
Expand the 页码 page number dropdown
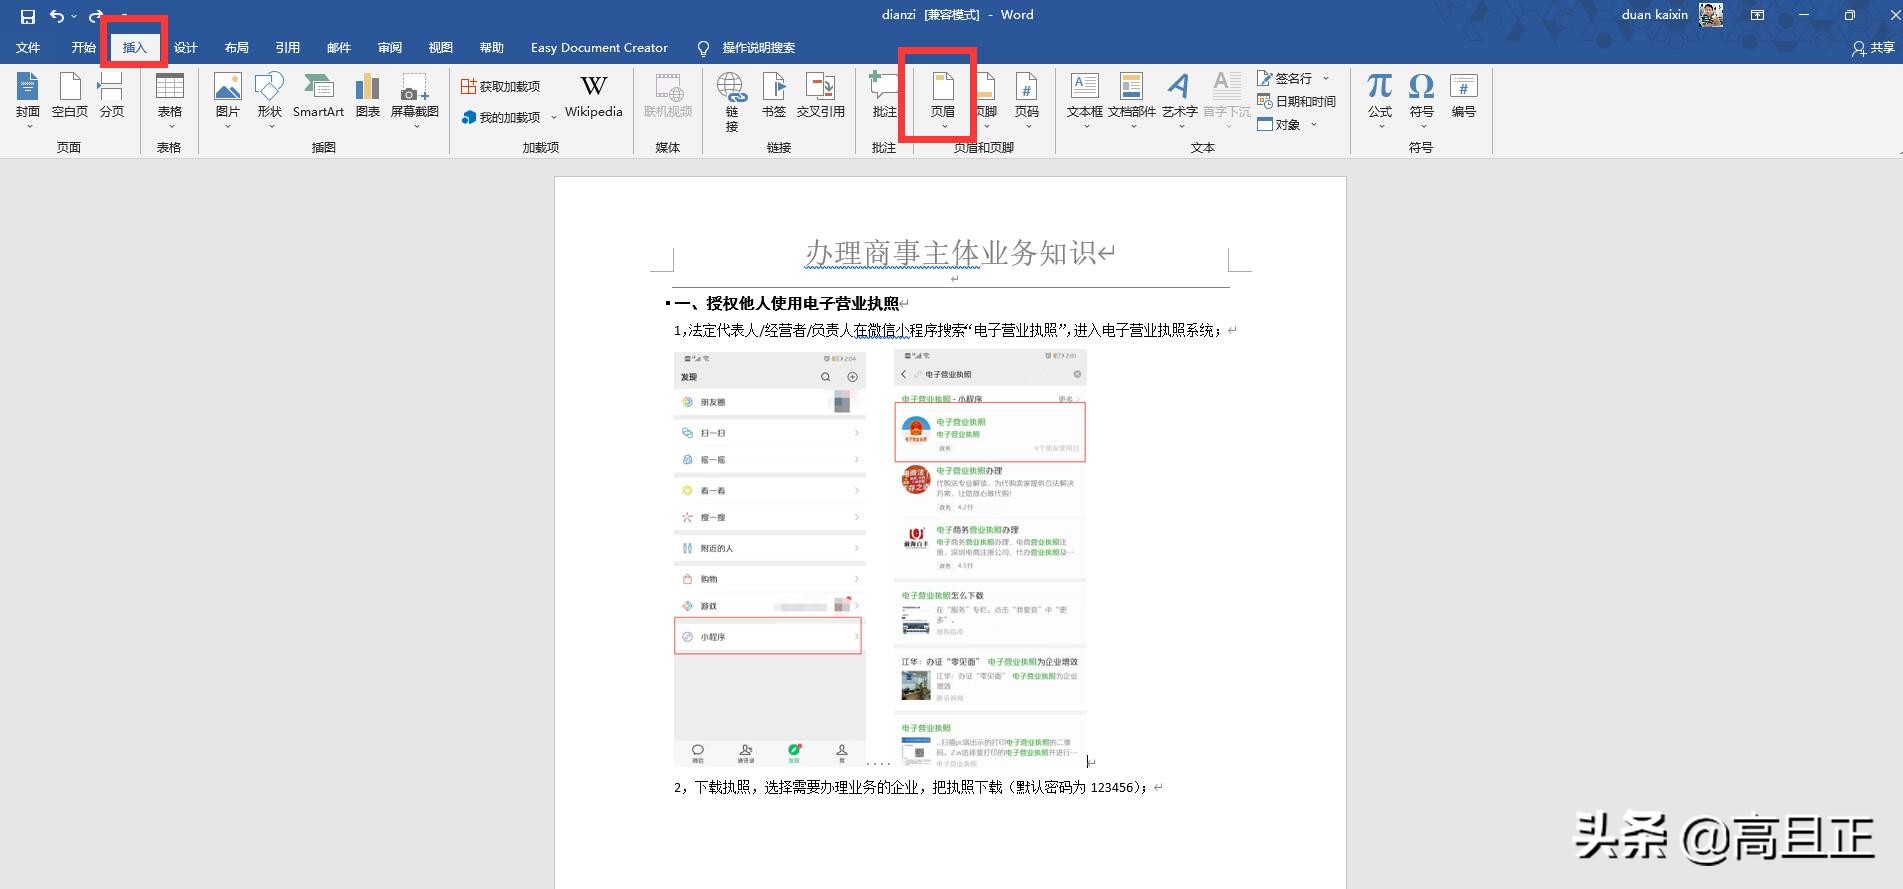coord(1027,127)
